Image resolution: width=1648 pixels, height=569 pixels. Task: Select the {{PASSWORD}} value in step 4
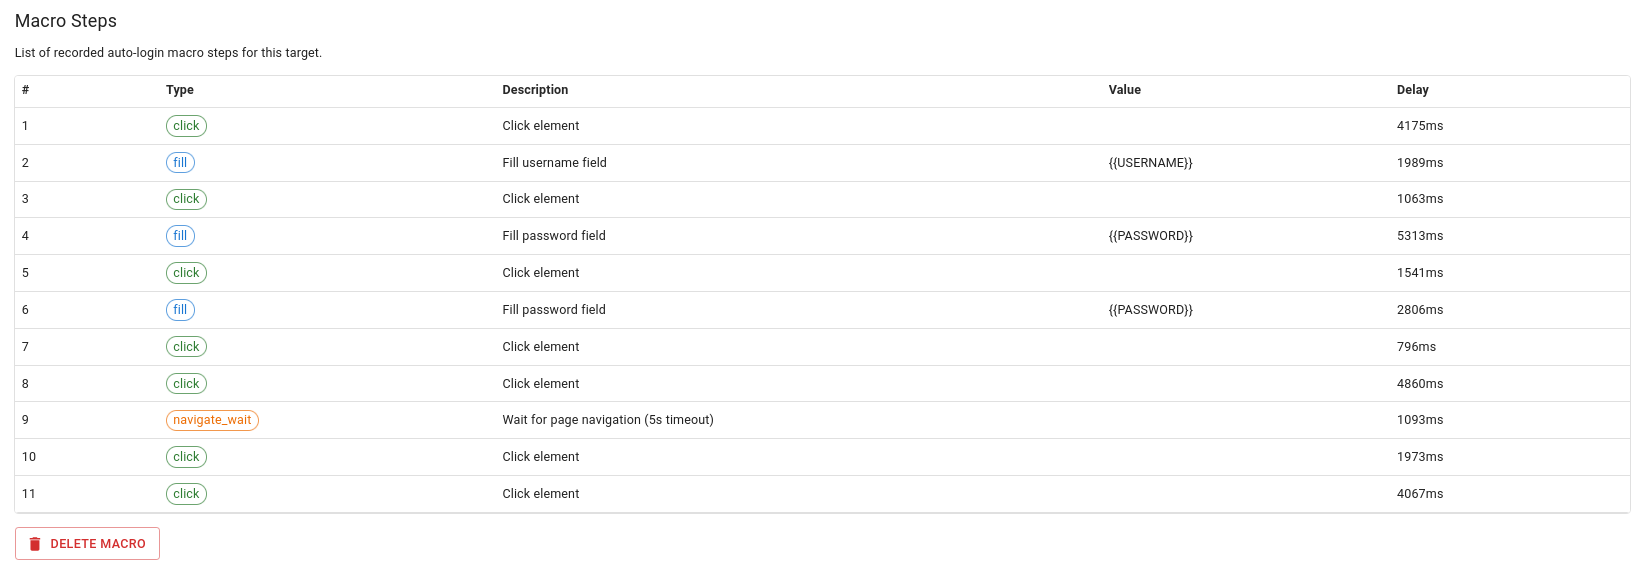[x=1150, y=236]
